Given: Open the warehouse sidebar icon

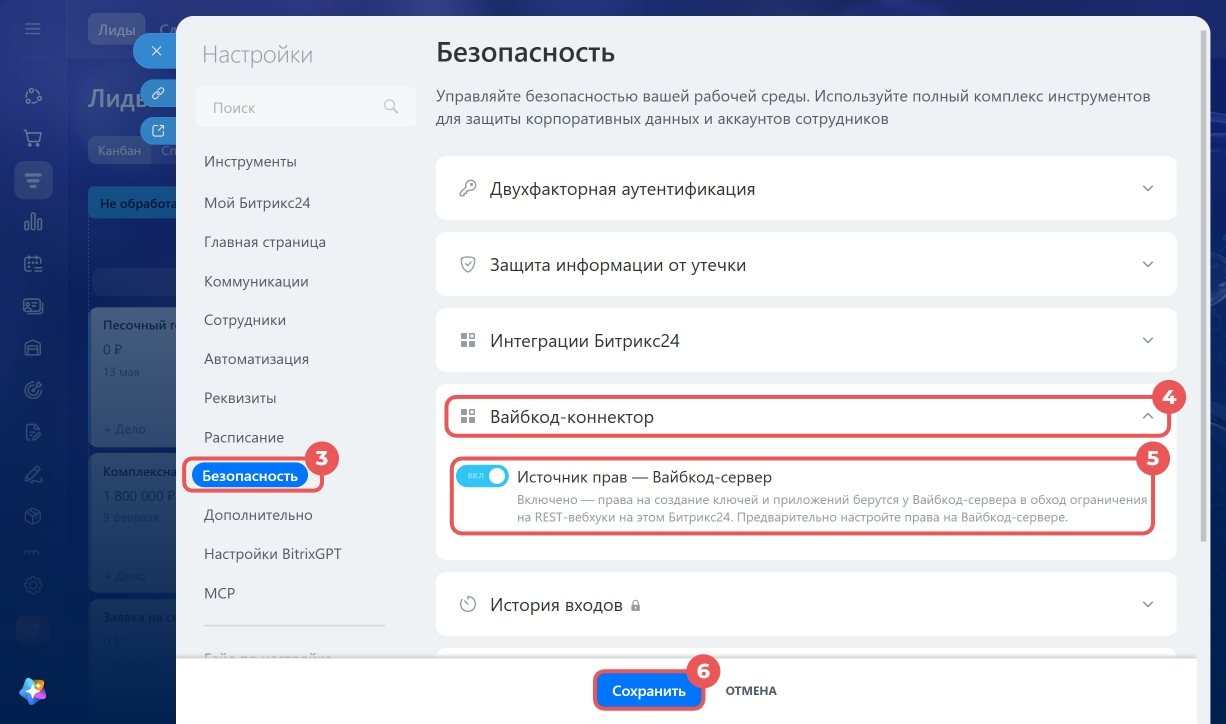Looking at the screenshot, I should click(33, 348).
